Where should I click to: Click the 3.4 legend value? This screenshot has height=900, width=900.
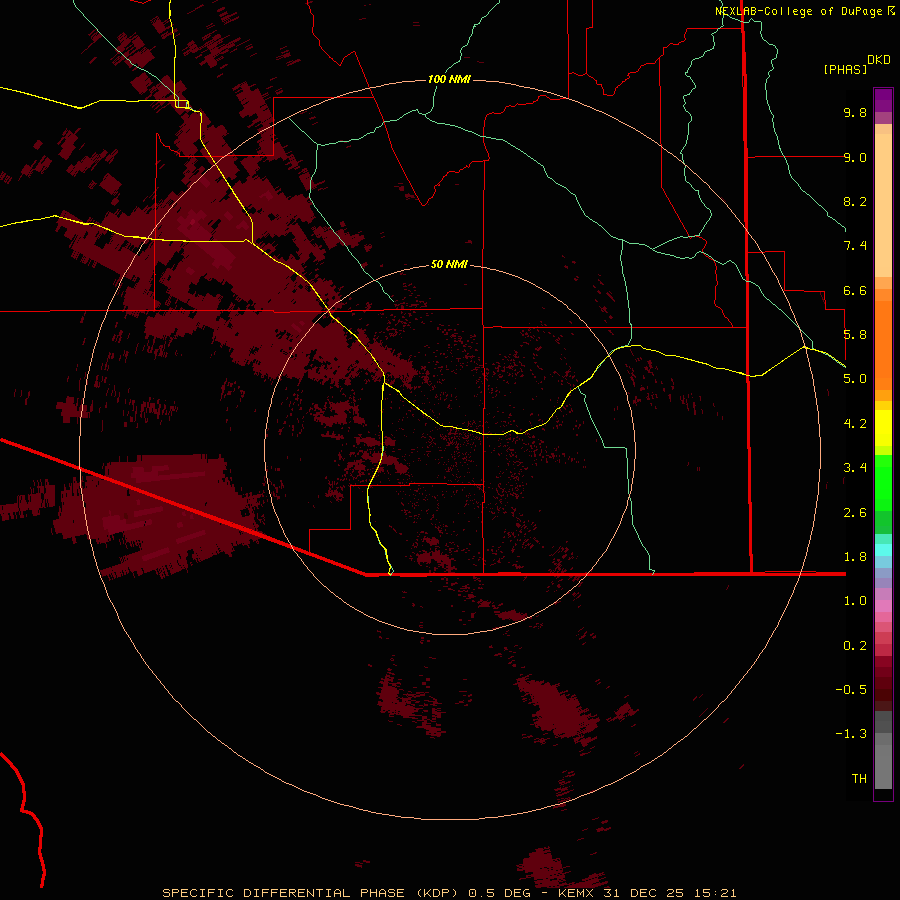[x=855, y=468]
